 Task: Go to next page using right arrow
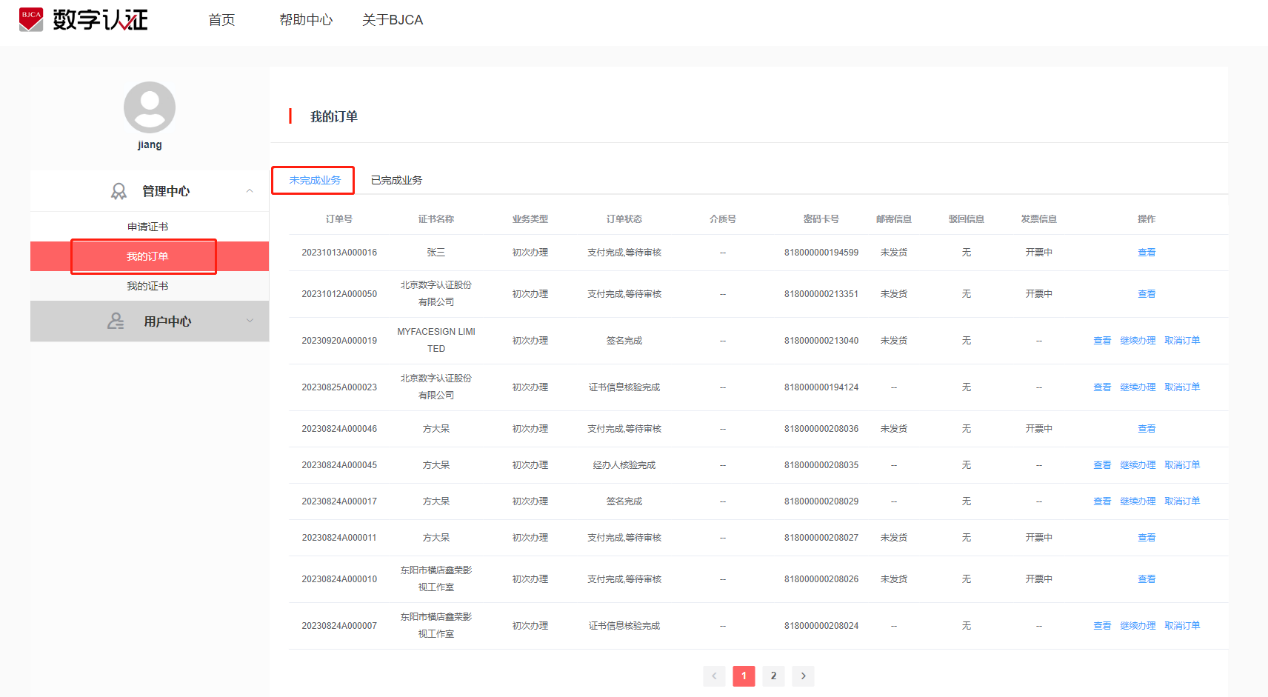(803, 676)
